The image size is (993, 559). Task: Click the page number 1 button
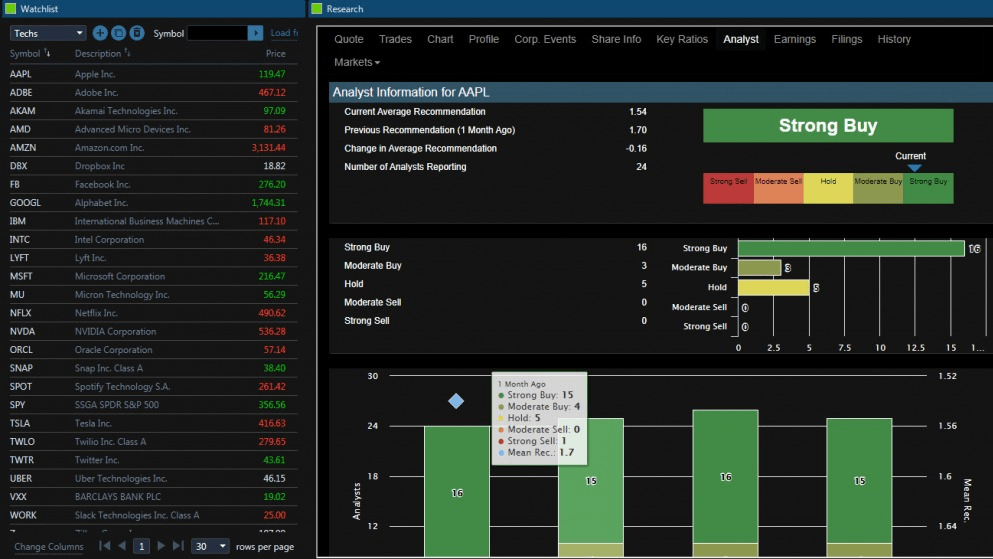(141, 546)
